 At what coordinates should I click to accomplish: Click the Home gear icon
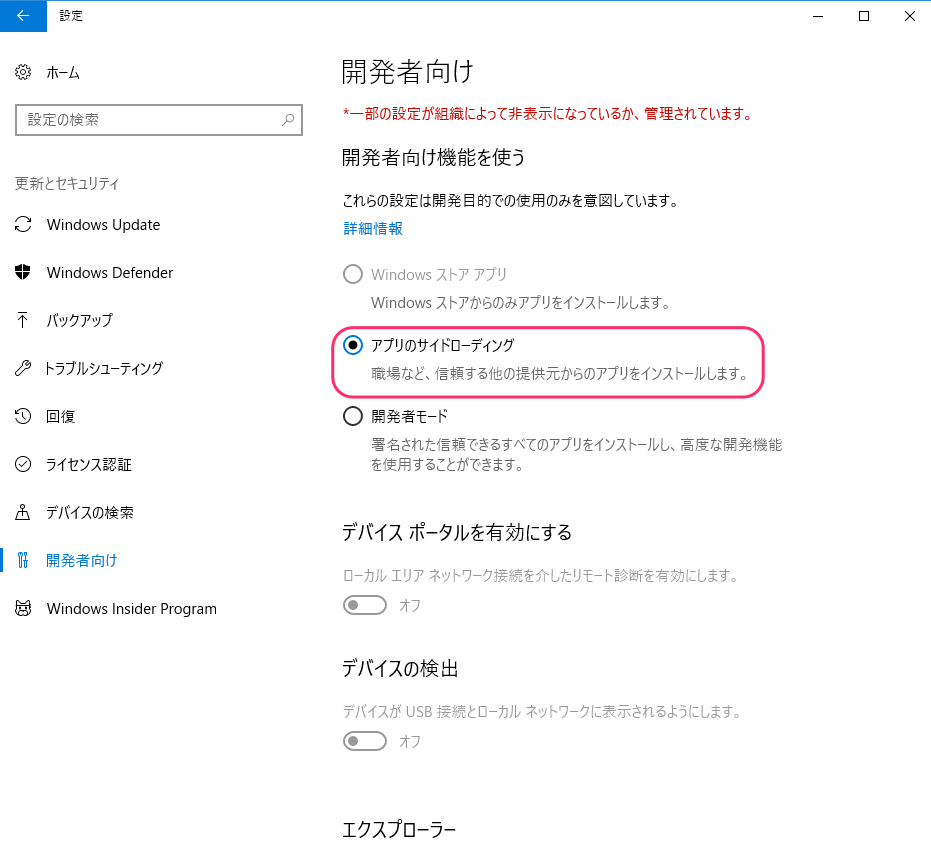point(24,73)
